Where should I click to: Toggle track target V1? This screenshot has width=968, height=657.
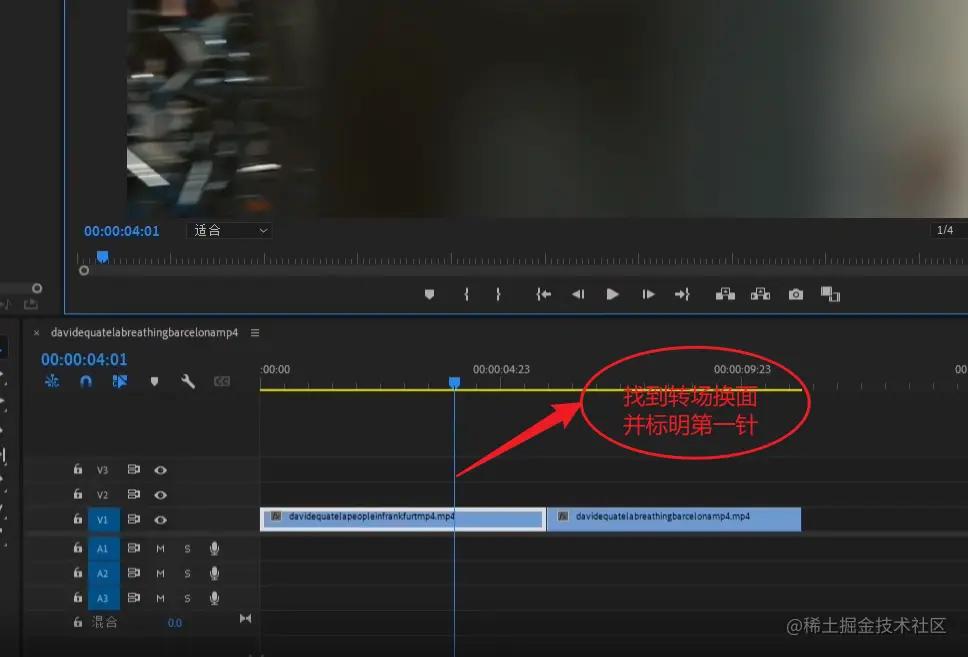coord(102,519)
